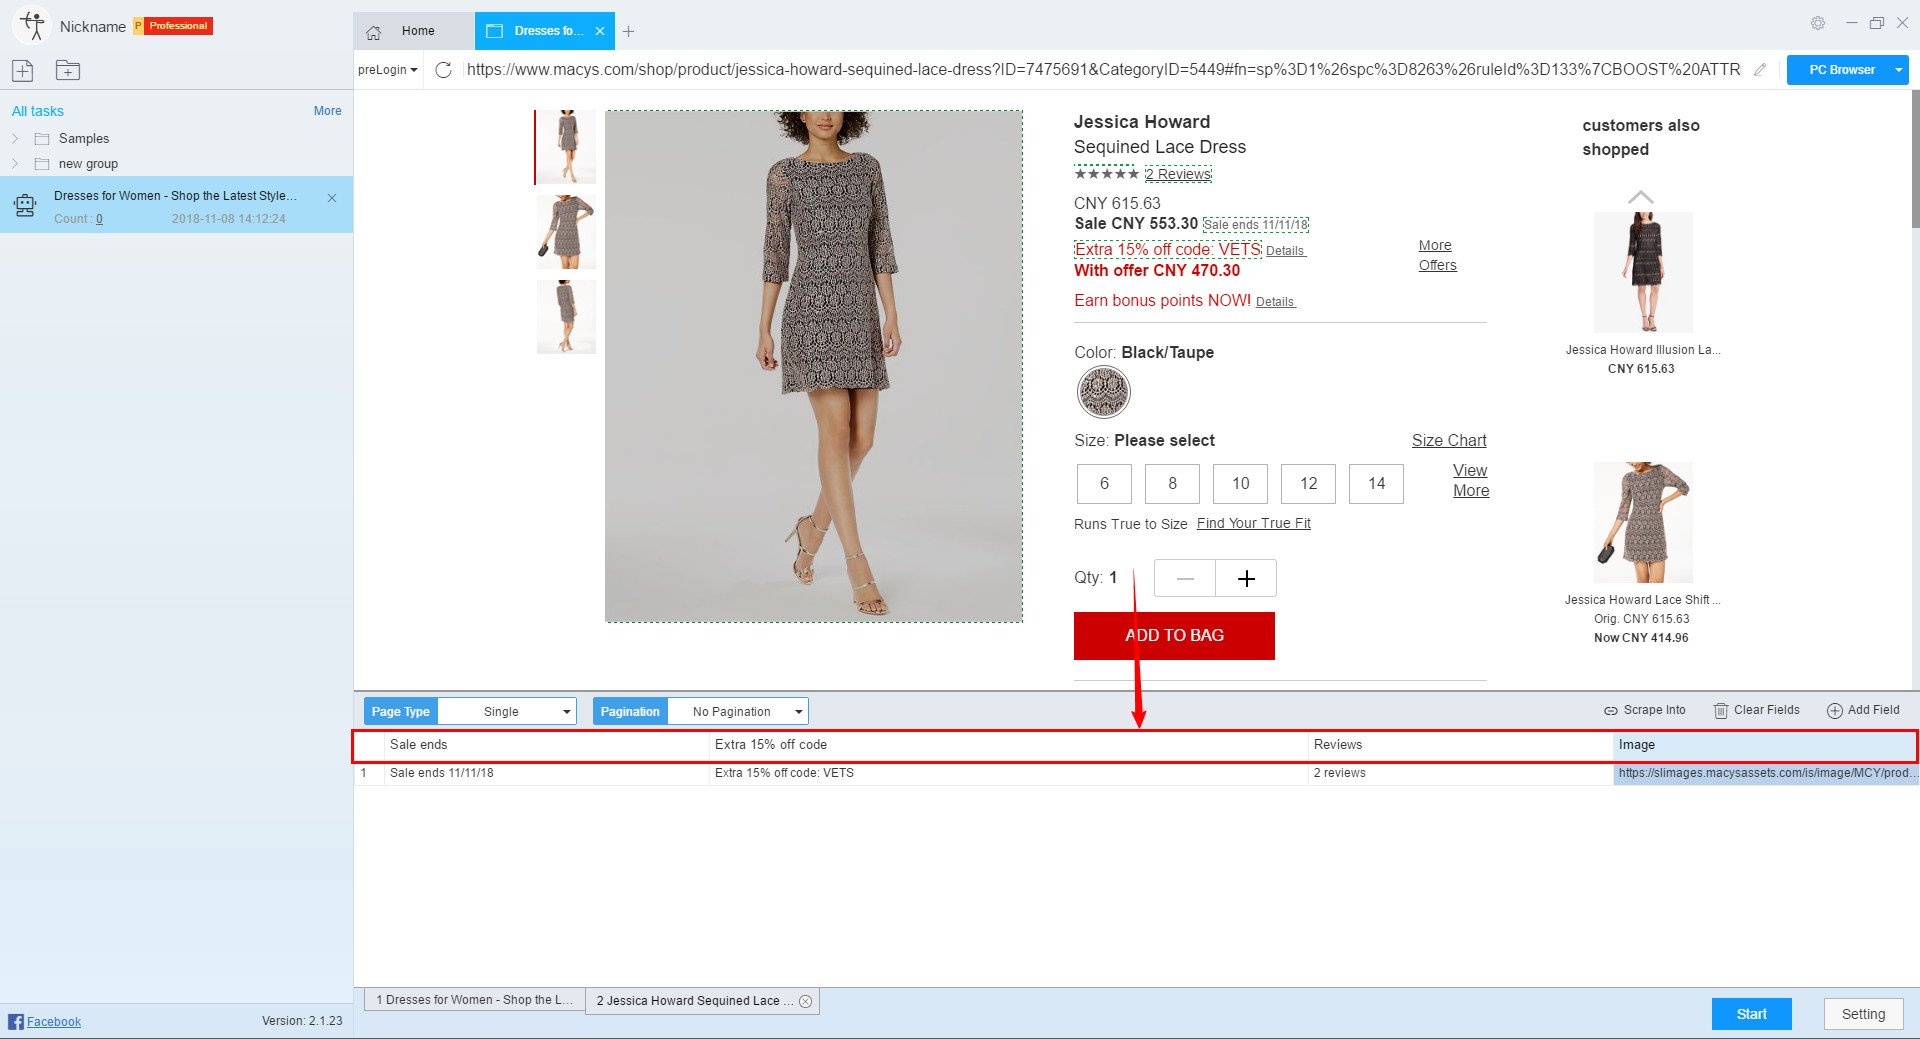Choose size 6
The height and width of the screenshot is (1039, 1920).
click(x=1104, y=484)
